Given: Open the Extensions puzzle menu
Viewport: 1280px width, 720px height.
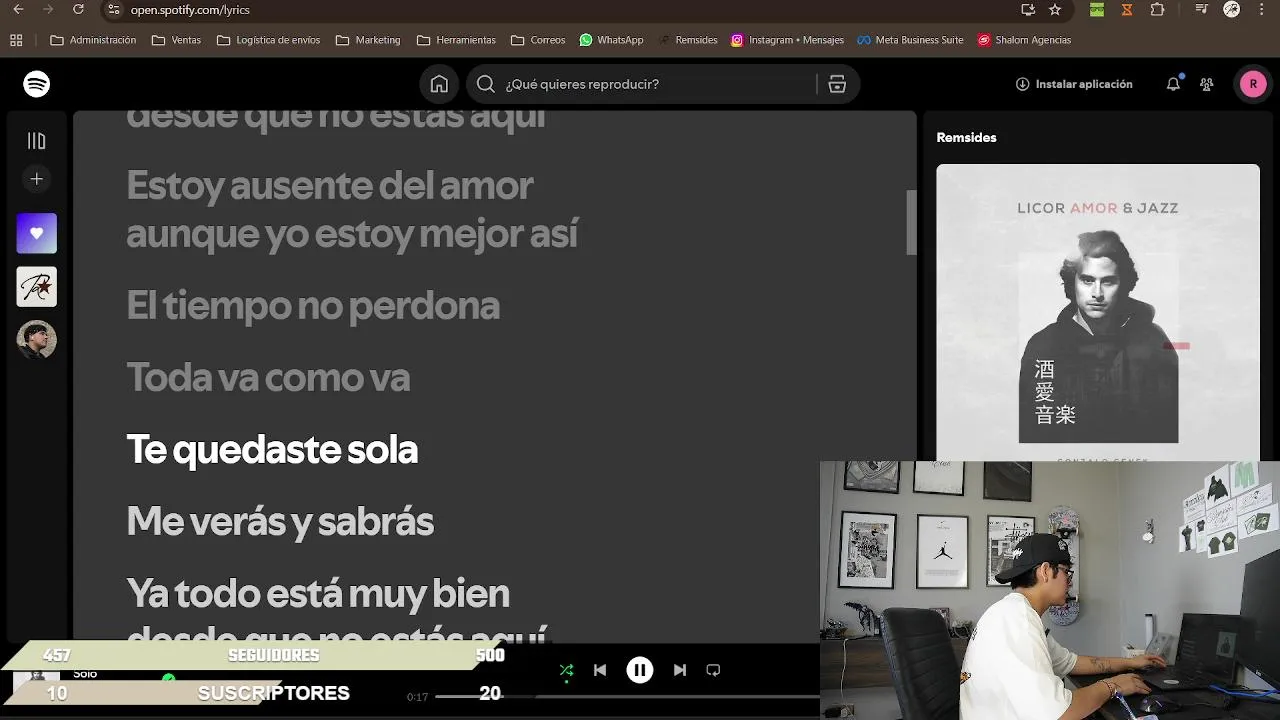Looking at the screenshot, I should tap(1157, 10).
